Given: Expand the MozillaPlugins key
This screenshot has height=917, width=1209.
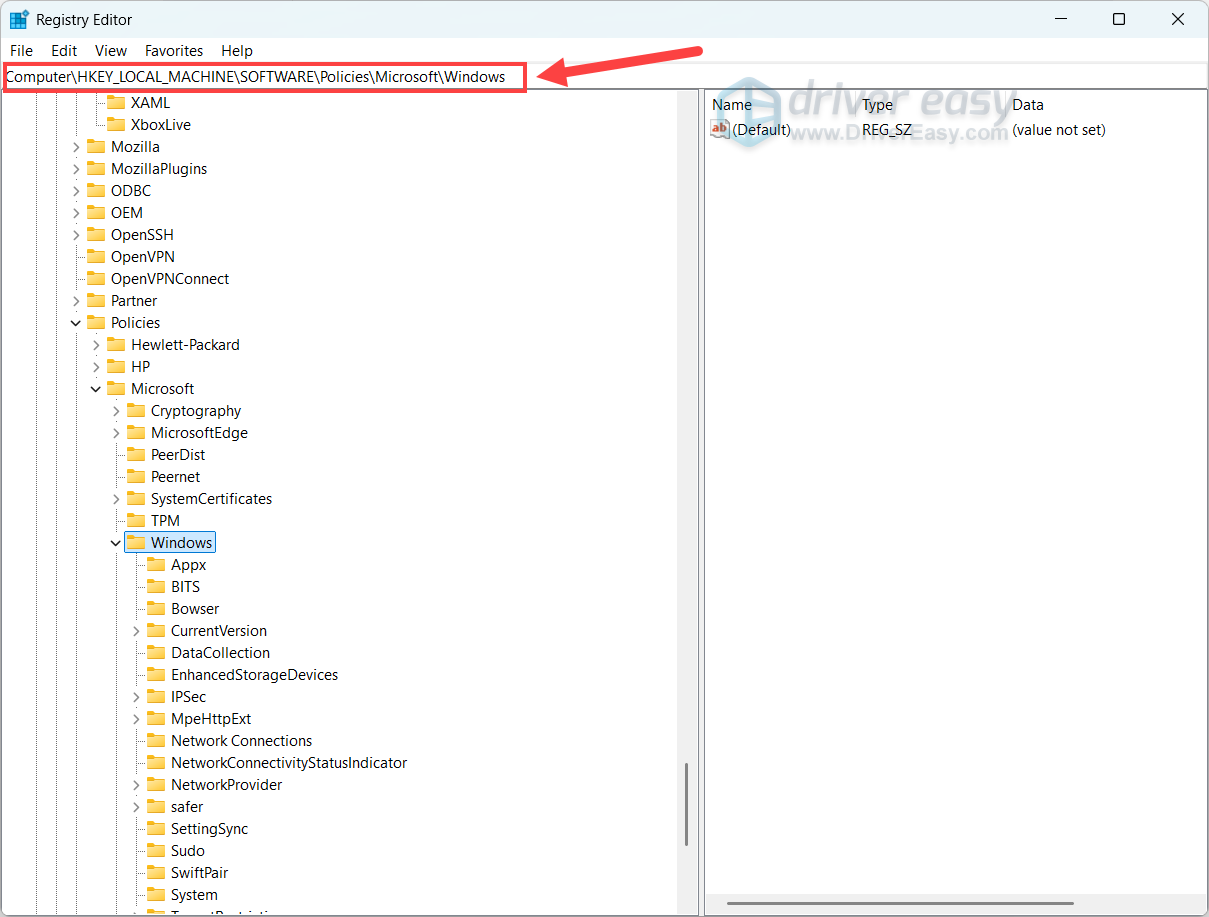Looking at the screenshot, I should (x=76, y=169).
